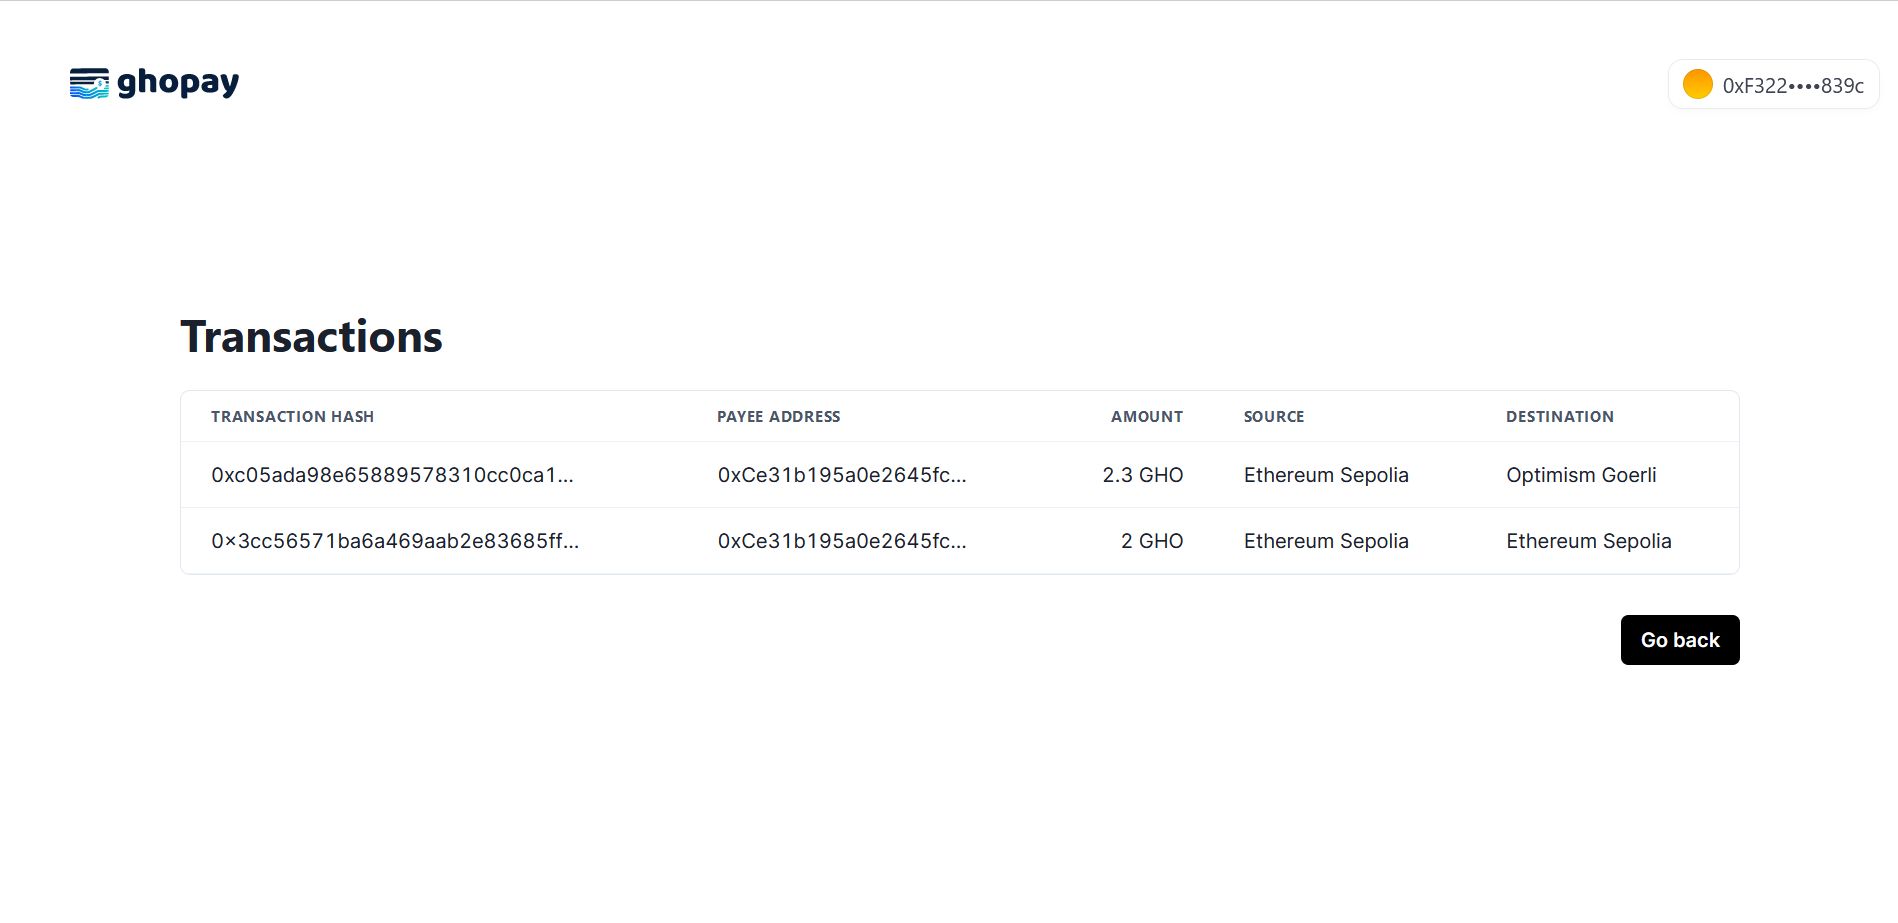Select transaction hash 0xc05ada98e65889578310cc0ca1...
1898x923 pixels.
392,475
